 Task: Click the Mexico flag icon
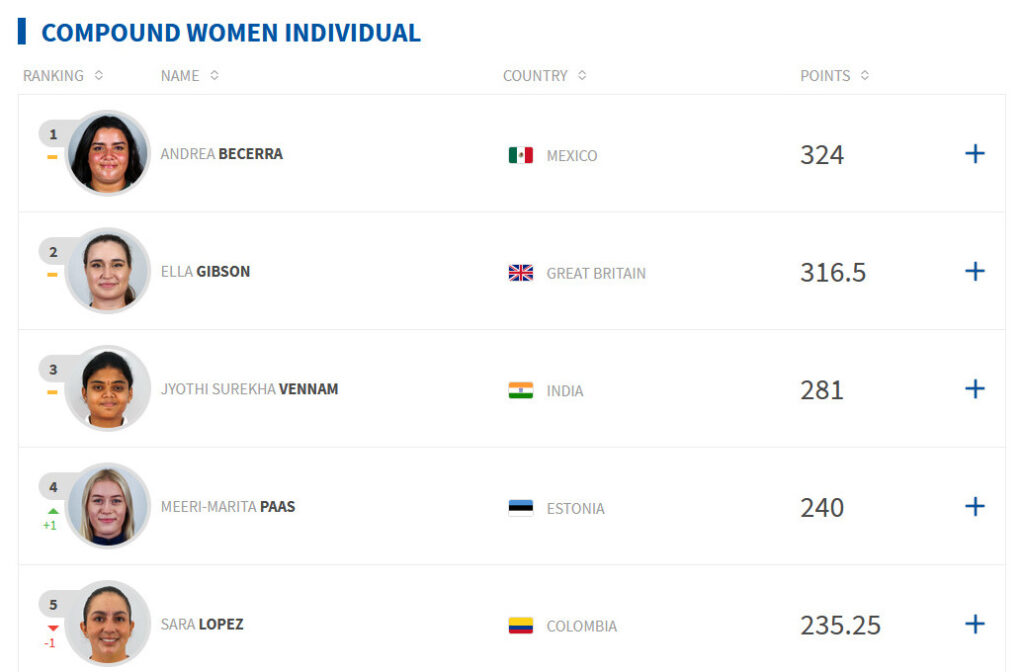coord(520,155)
